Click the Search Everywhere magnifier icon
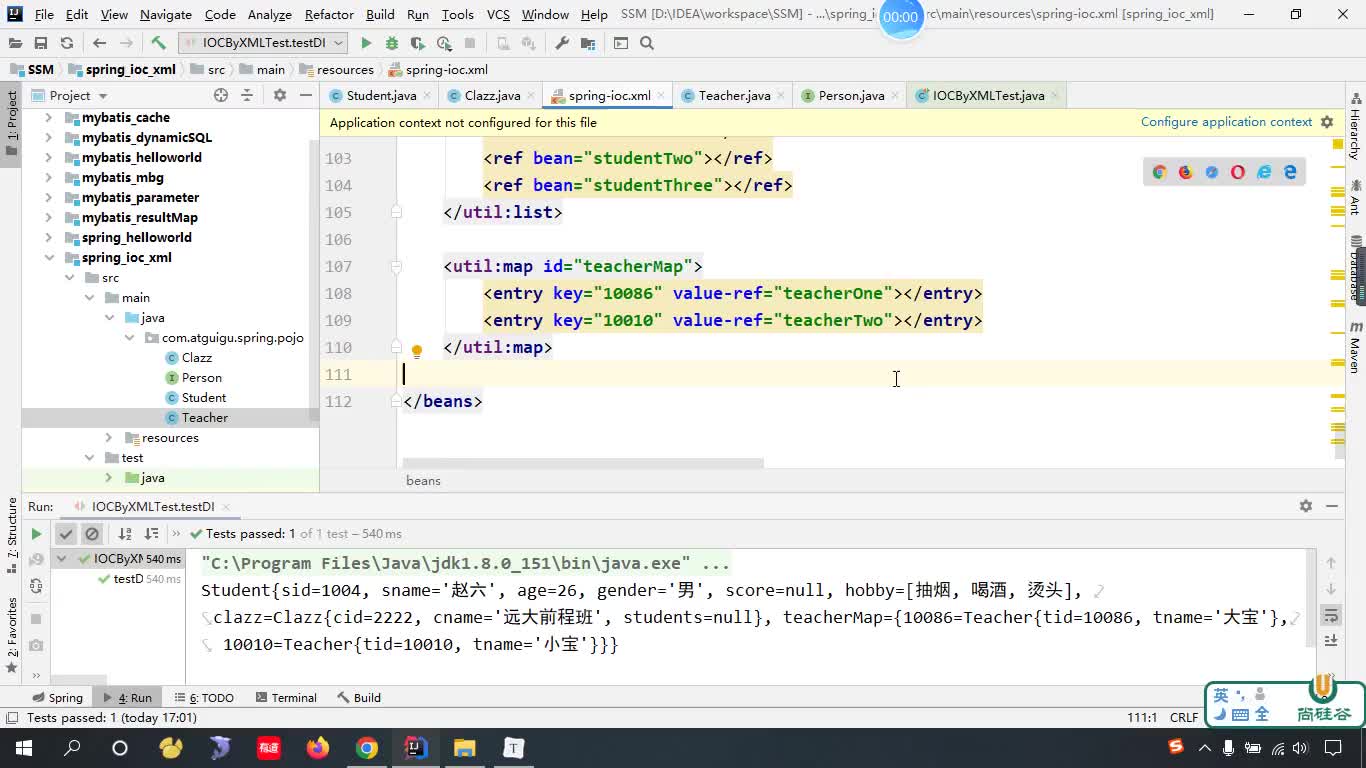The height and width of the screenshot is (768, 1366). click(647, 43)
